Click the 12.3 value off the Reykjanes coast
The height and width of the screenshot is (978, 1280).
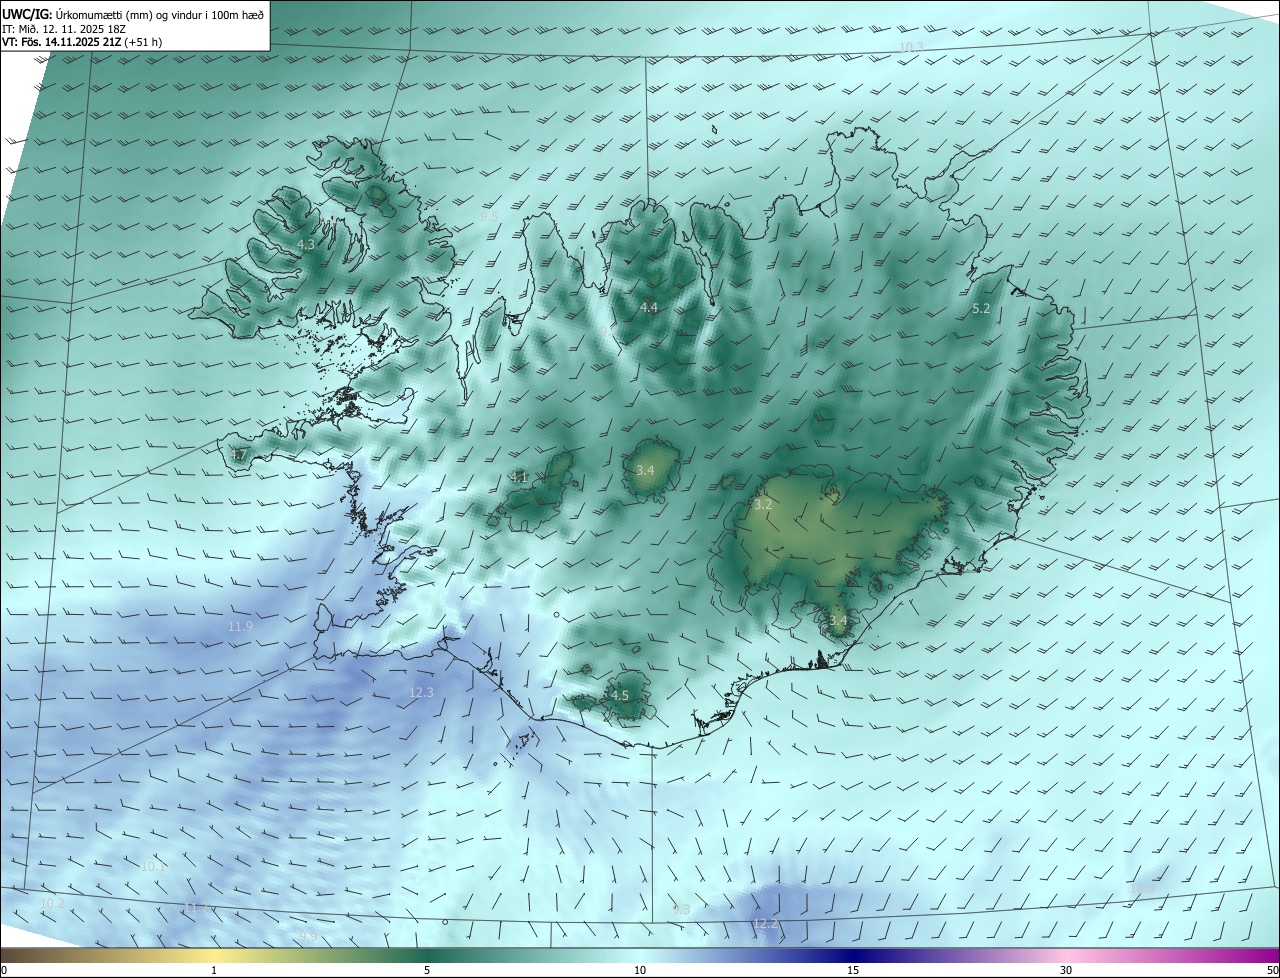pos(421,693)
